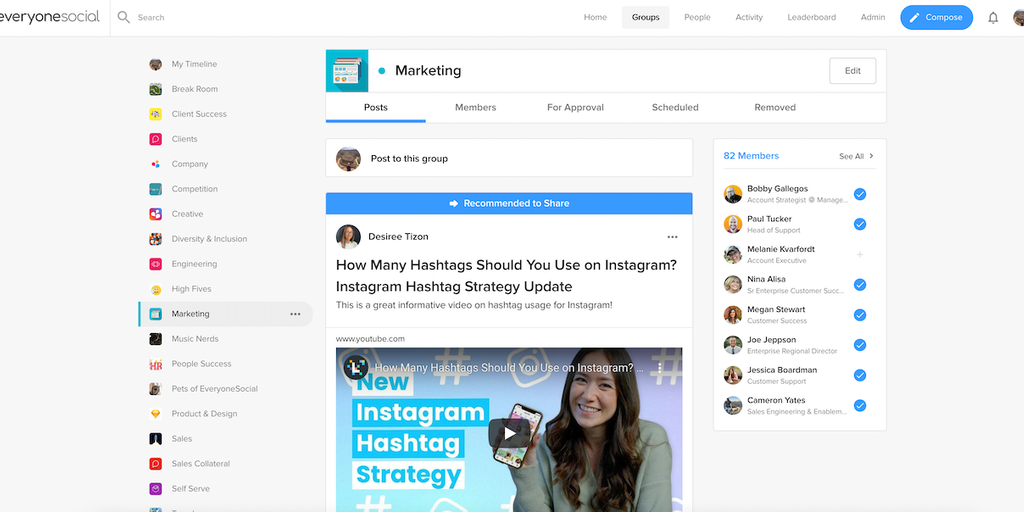1024x512 pixels.
Task: Switch to the Posts tab
Action: coord(376,107)
